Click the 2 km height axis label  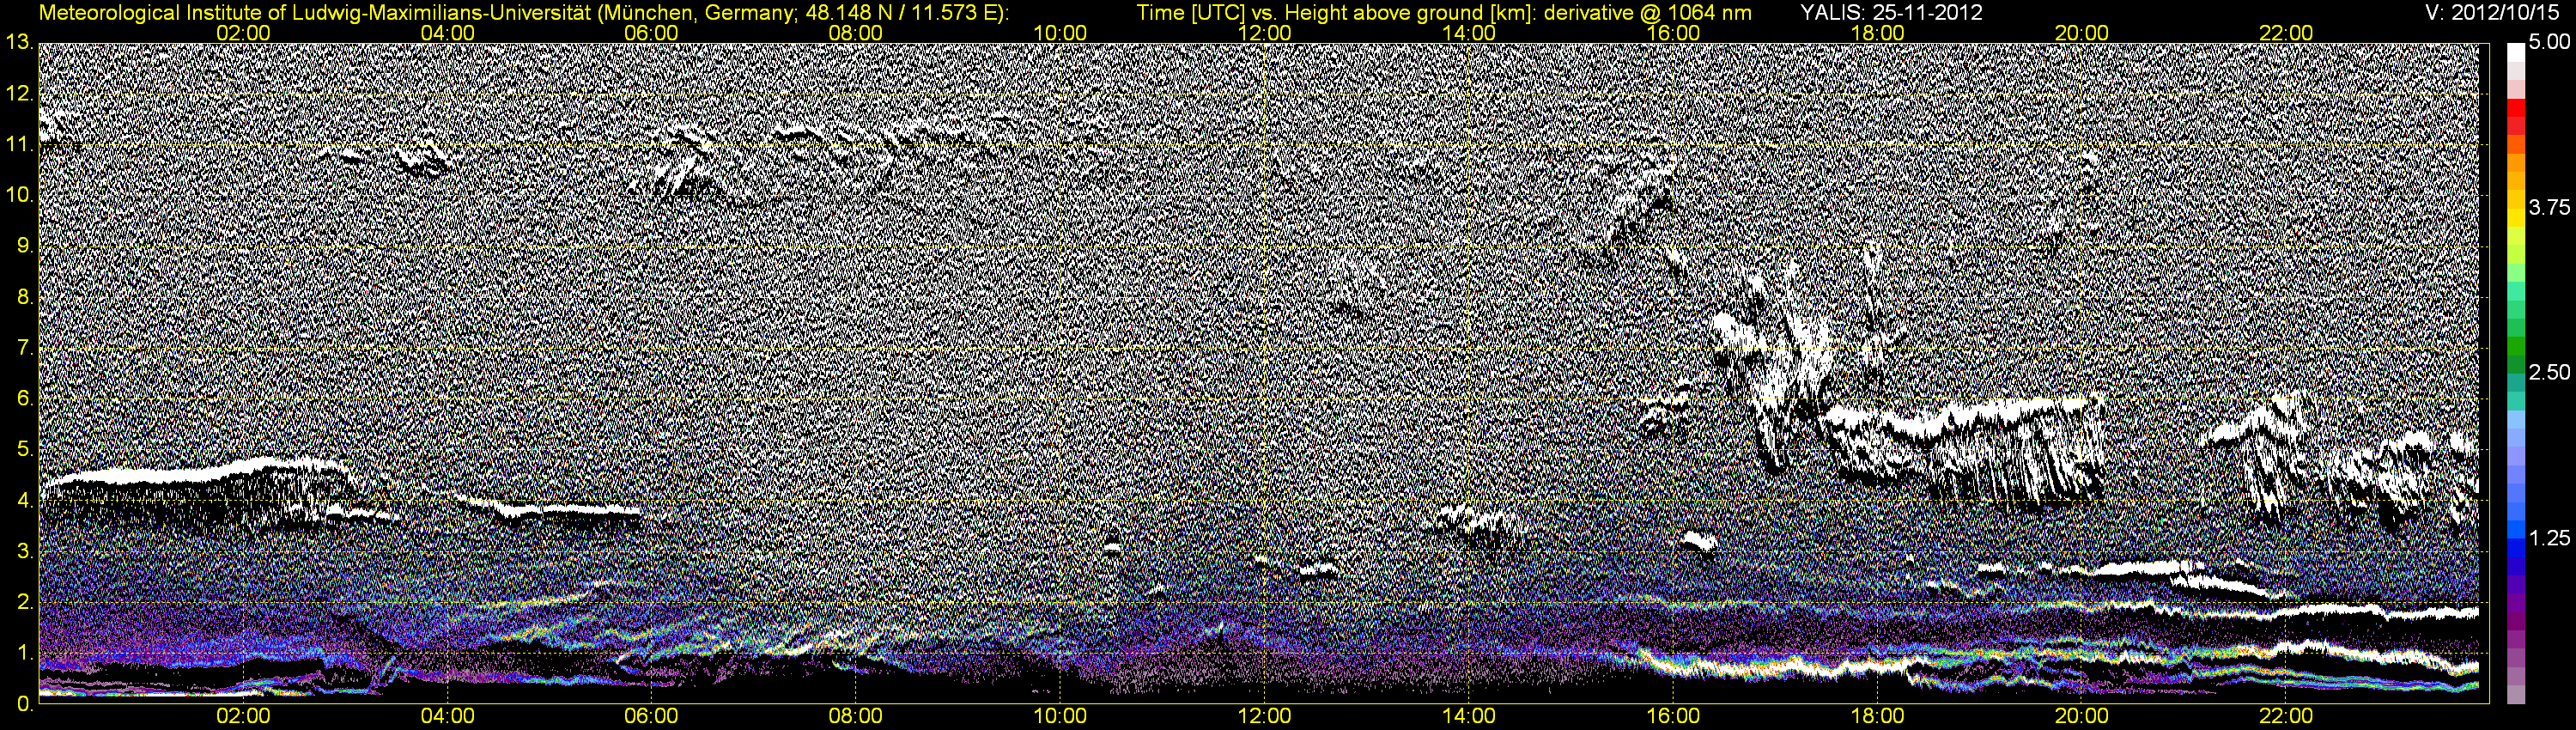24,603
